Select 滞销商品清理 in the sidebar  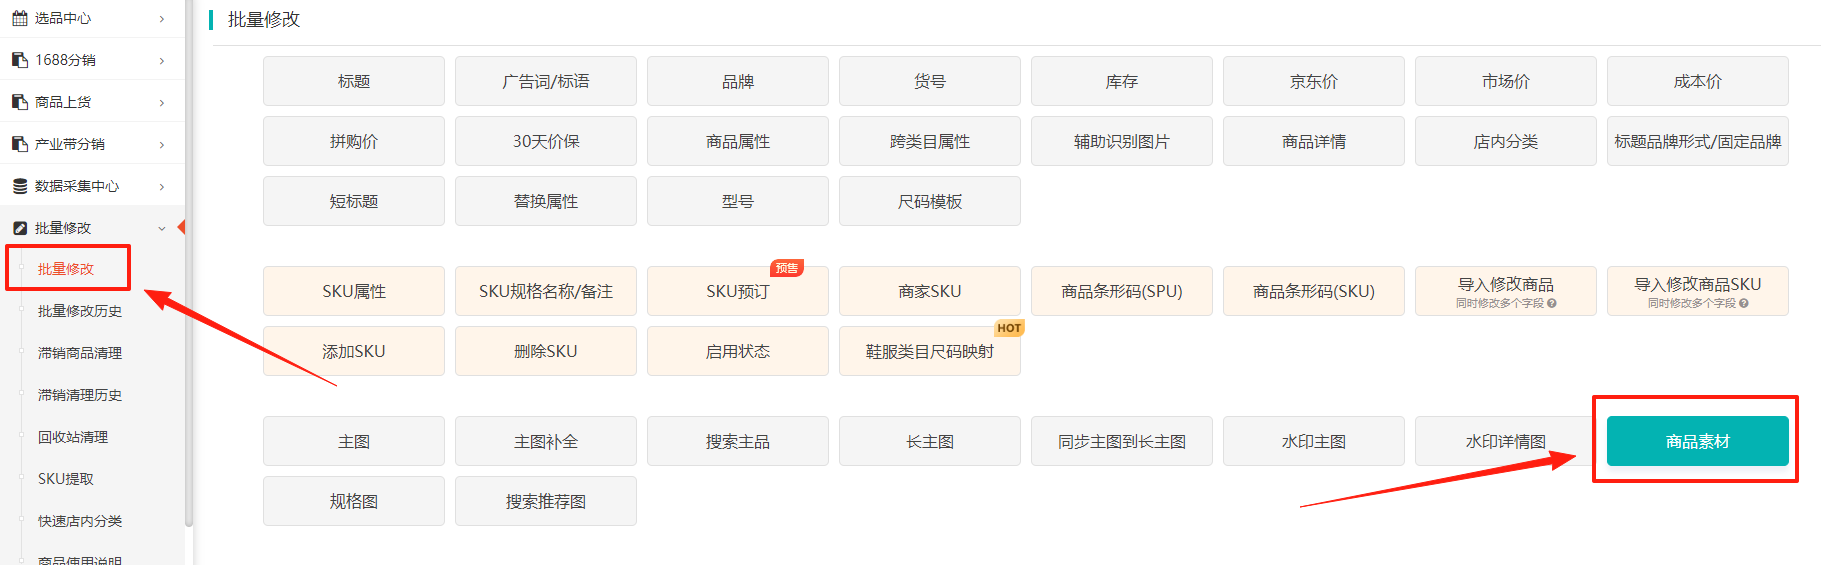80,353
